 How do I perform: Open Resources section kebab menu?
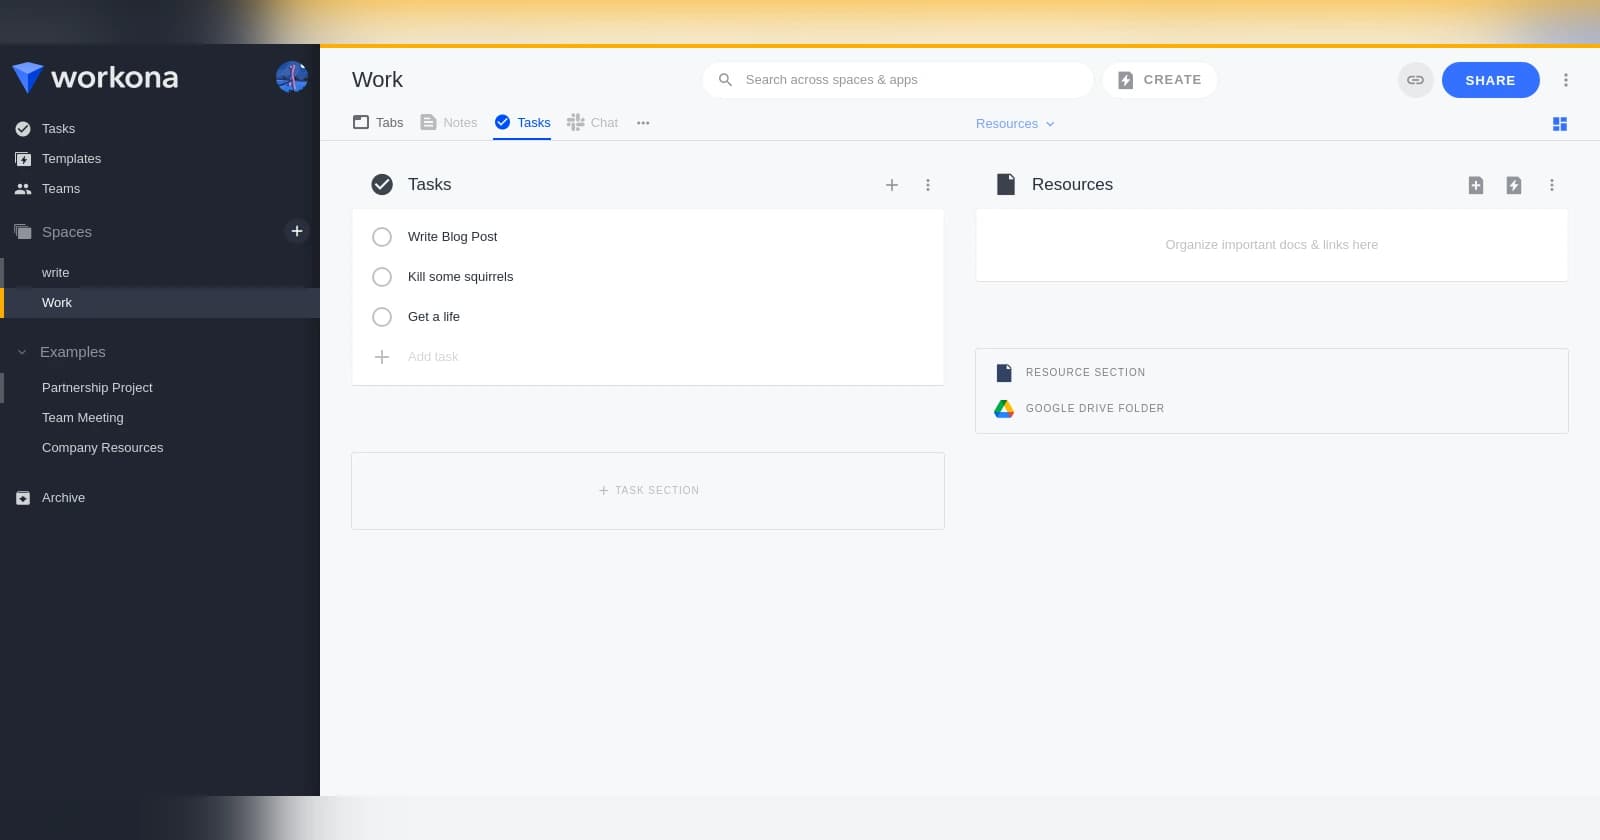click(x=1552, y=185)
